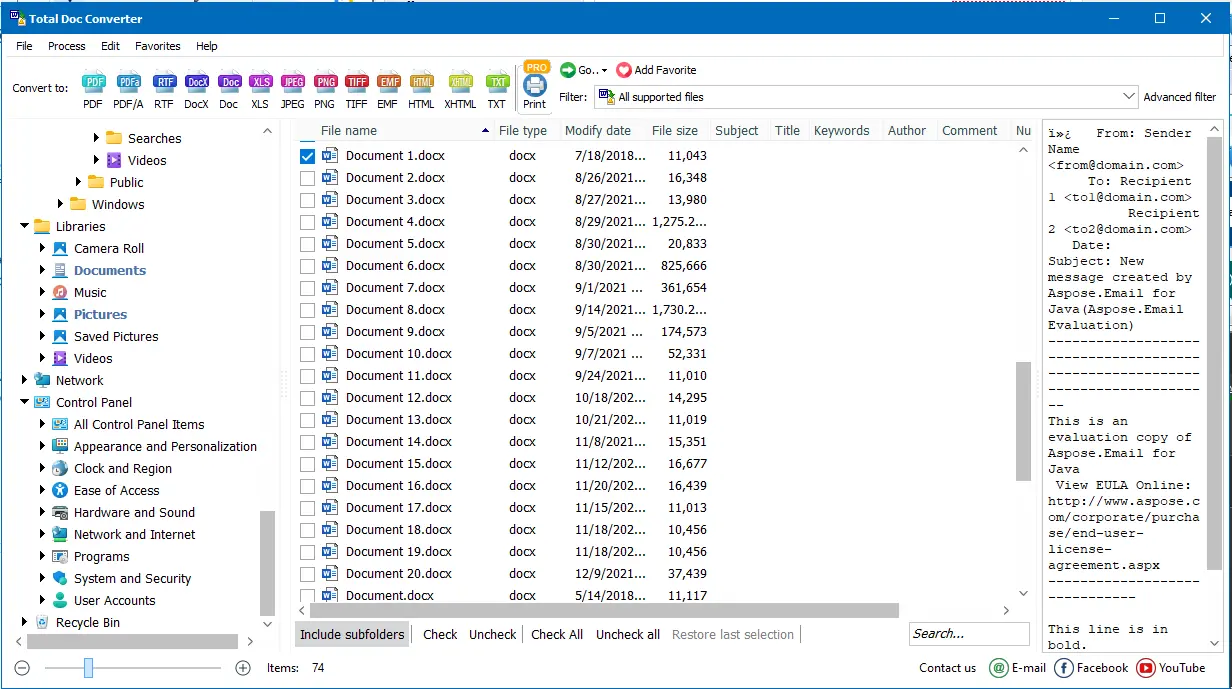Collapse the Libraries tree node

click(x=25, y=226)
